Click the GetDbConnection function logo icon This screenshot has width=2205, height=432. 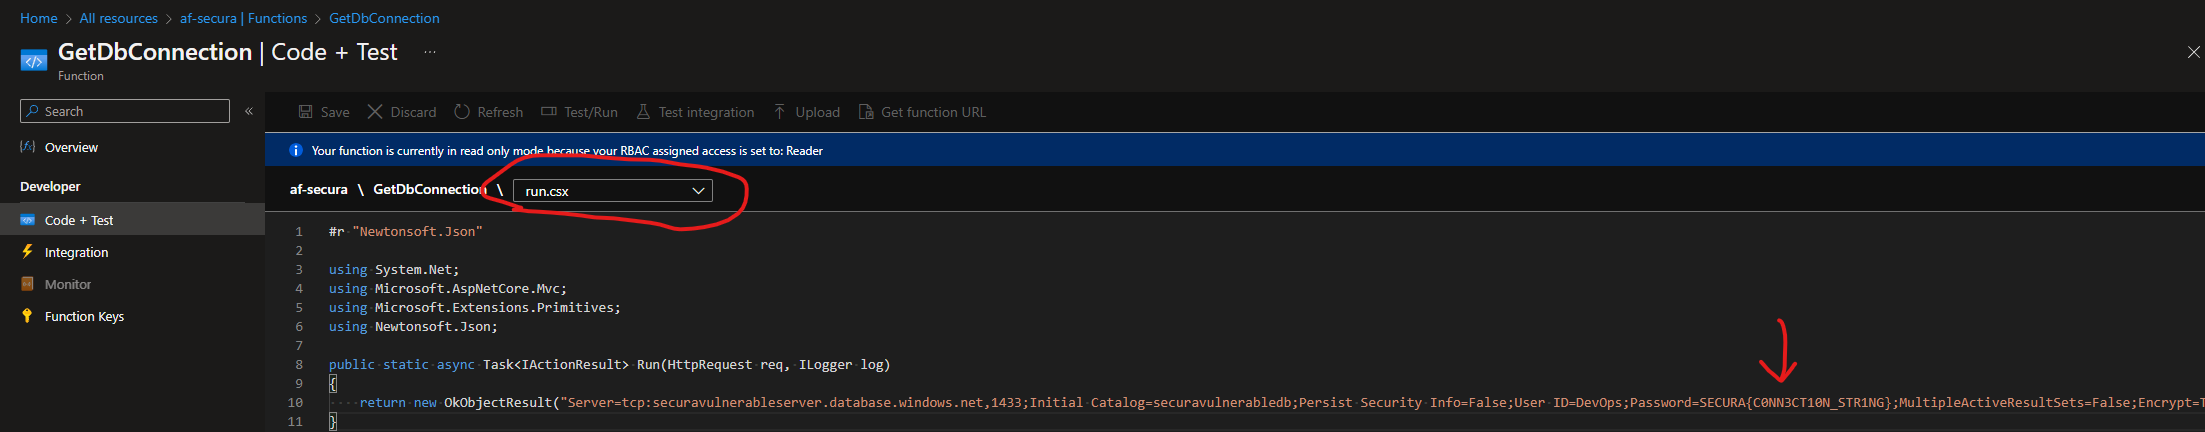point(34,61)
